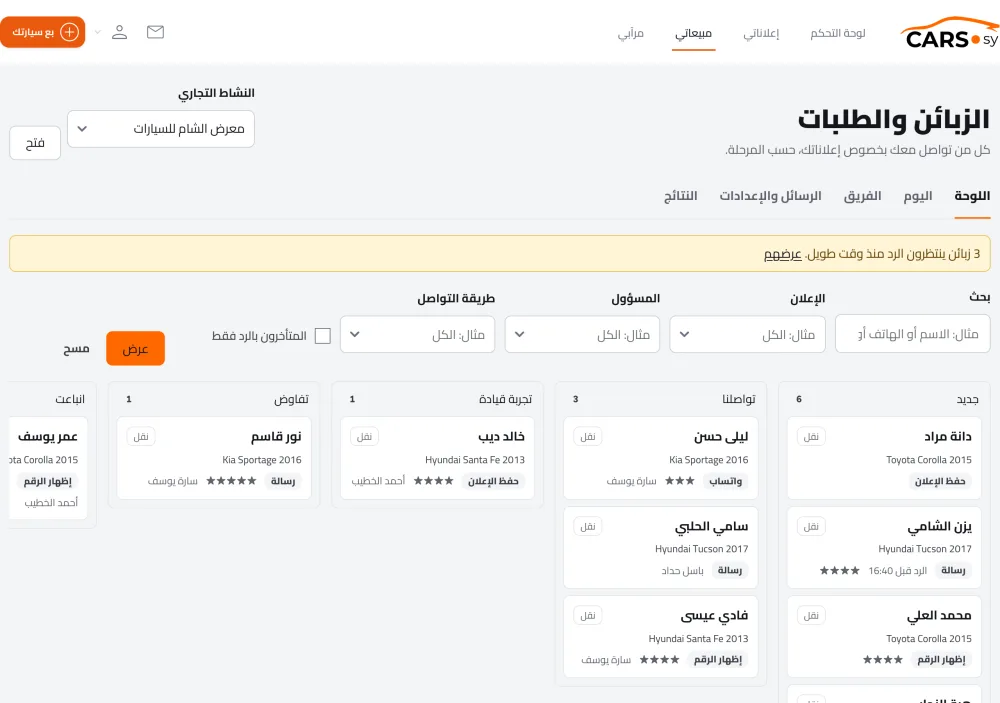Click star rating on نور قاسم card
This screenshot has width=1000, height=703.
pyautogui.click(x=231, y=481)
